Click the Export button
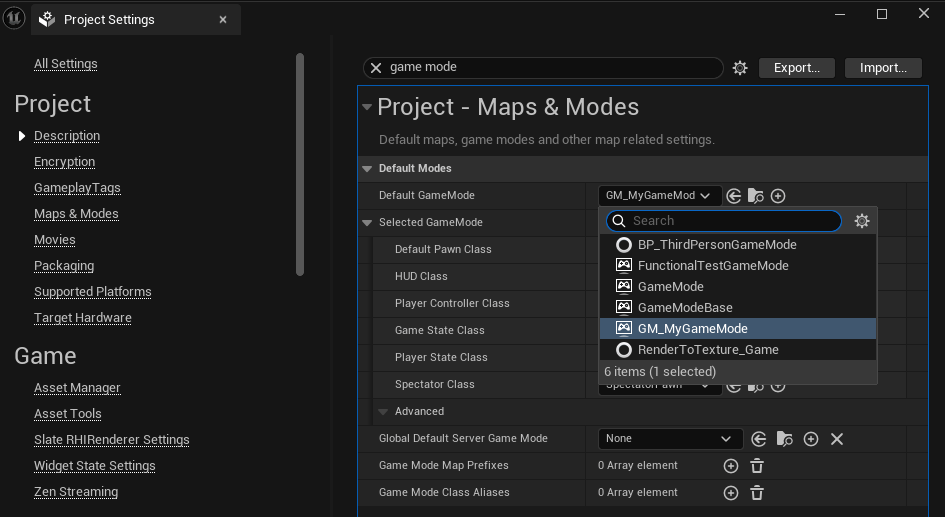This screenshot has width=945, height=517. (x=797, y=68)
